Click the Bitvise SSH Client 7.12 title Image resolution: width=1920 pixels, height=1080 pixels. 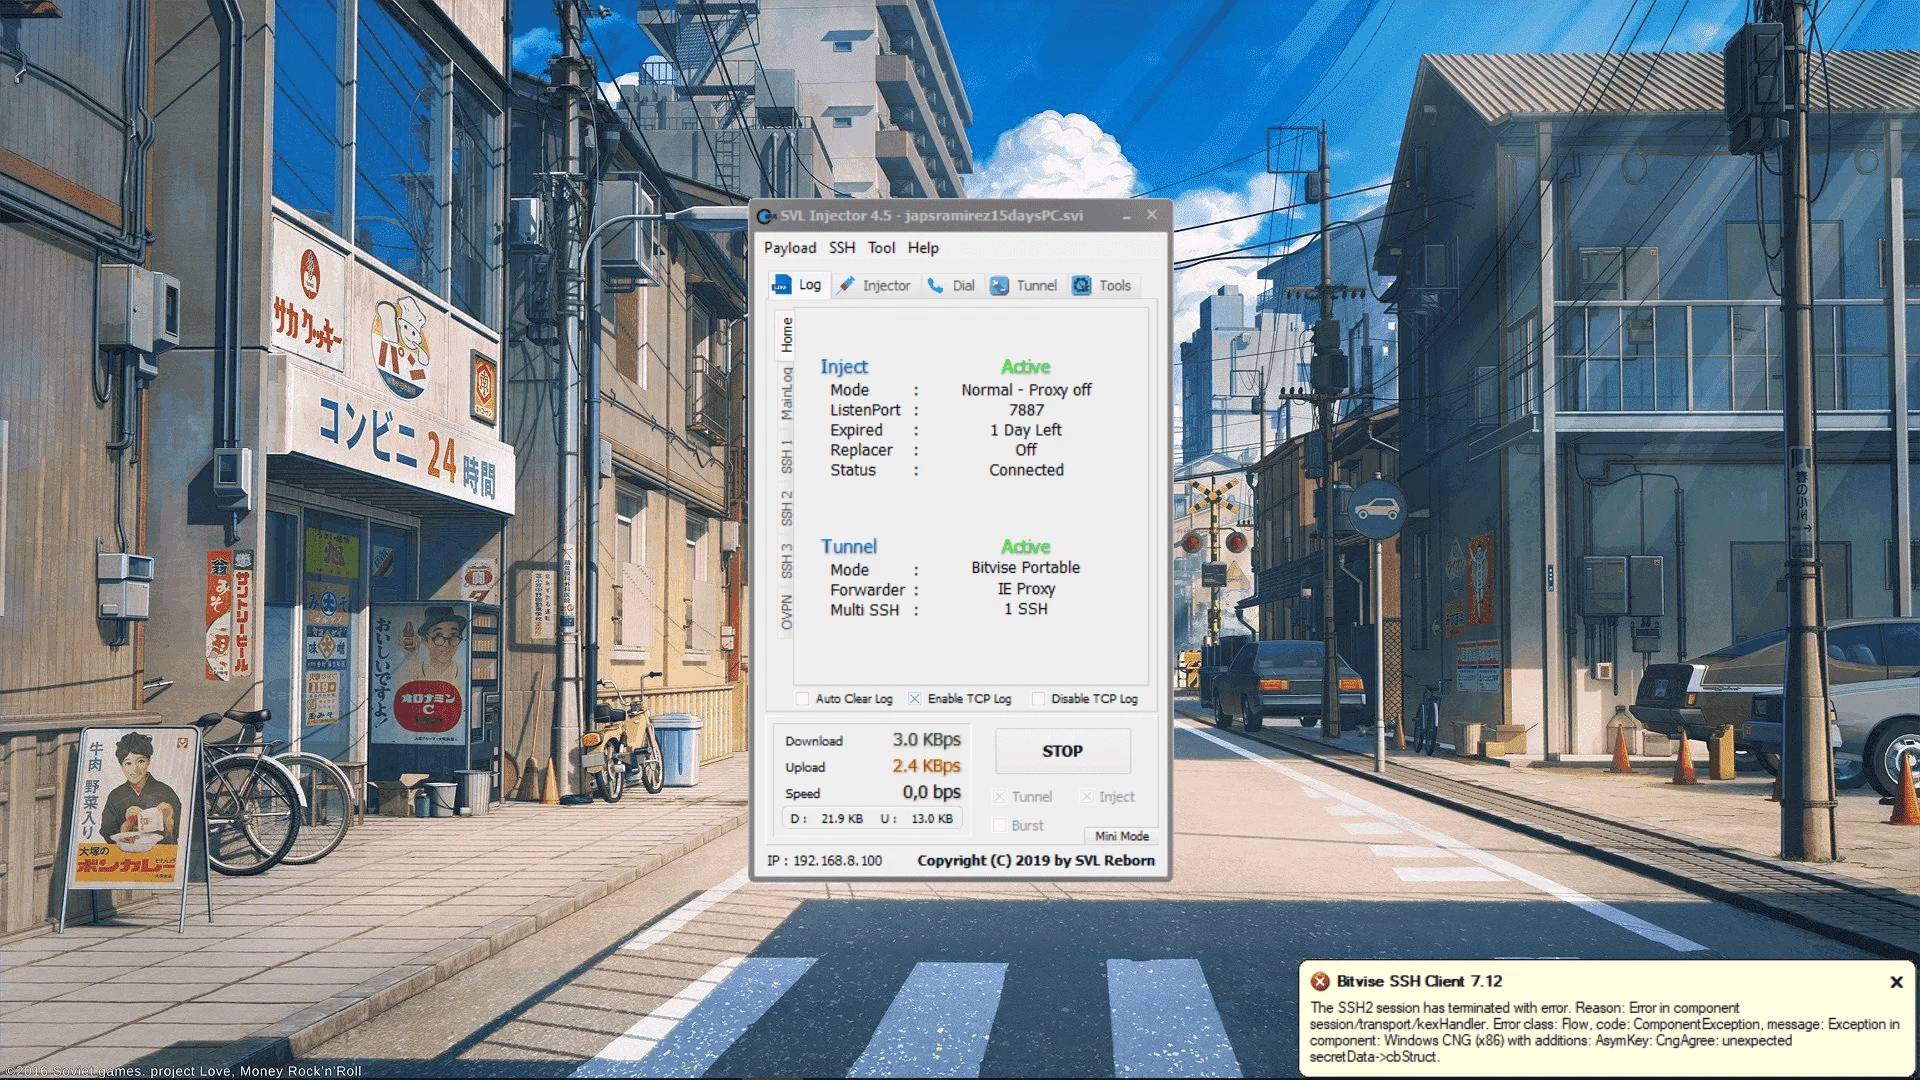[1419, 982]
